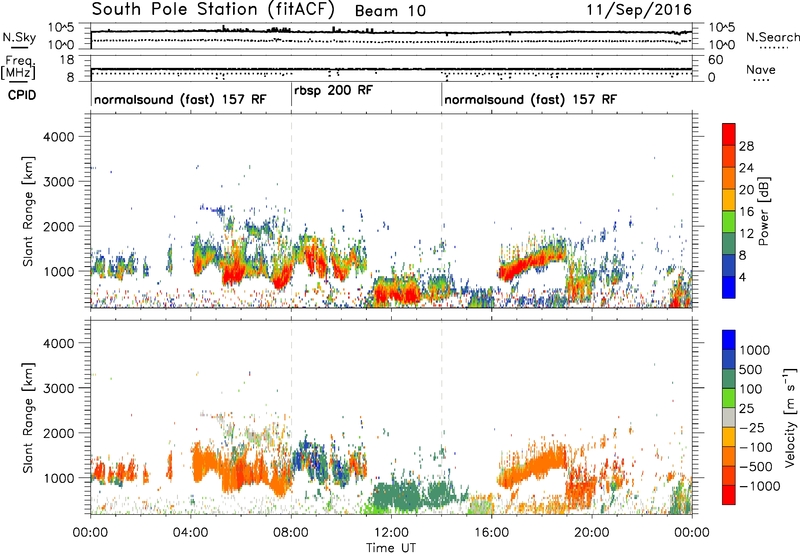Image resolution: width=800 pixels, height=554 pixels.
Task: Click the 'Time UT' axis label
Action: click(x=391, y=548)
